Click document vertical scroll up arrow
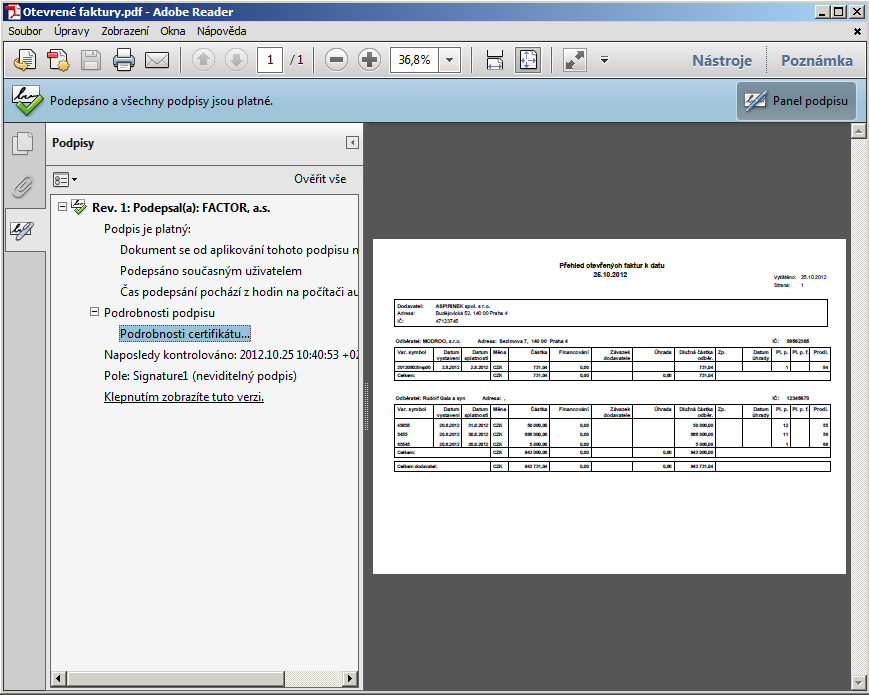Image resolution: width=869 pixels, height=695 pixels. [858, 131]
